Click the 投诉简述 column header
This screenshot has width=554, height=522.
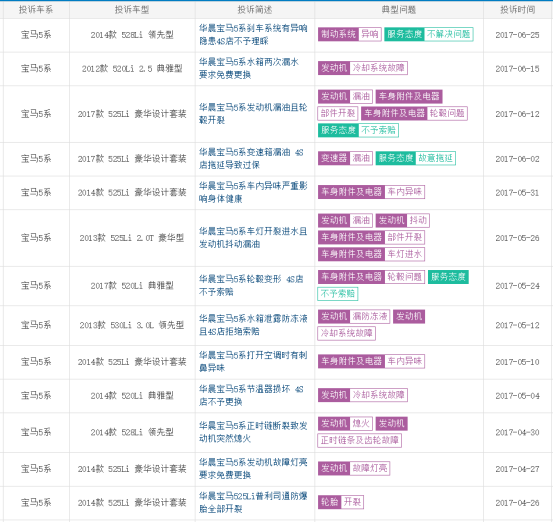tap(255, 10)
